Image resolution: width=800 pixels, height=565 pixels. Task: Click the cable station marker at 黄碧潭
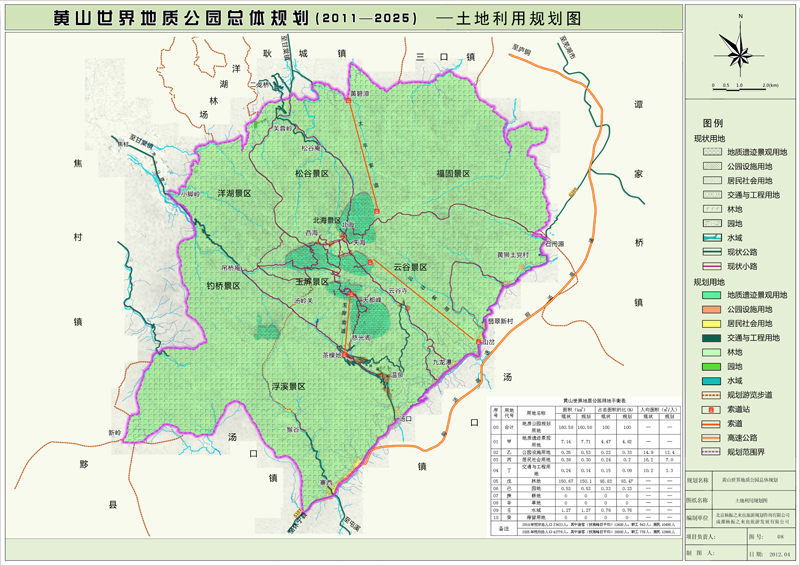point(352,99)
